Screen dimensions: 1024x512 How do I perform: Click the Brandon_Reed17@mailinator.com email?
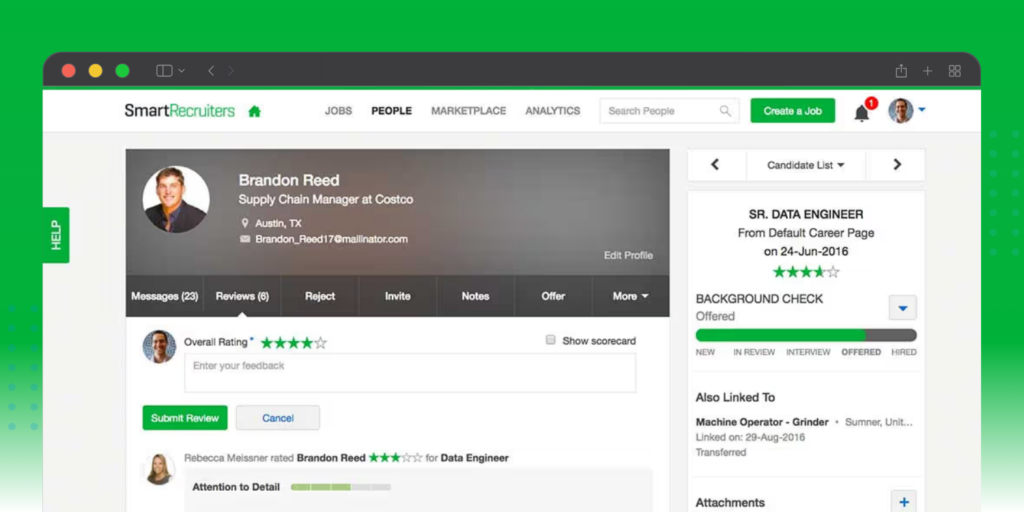point(332,239)
